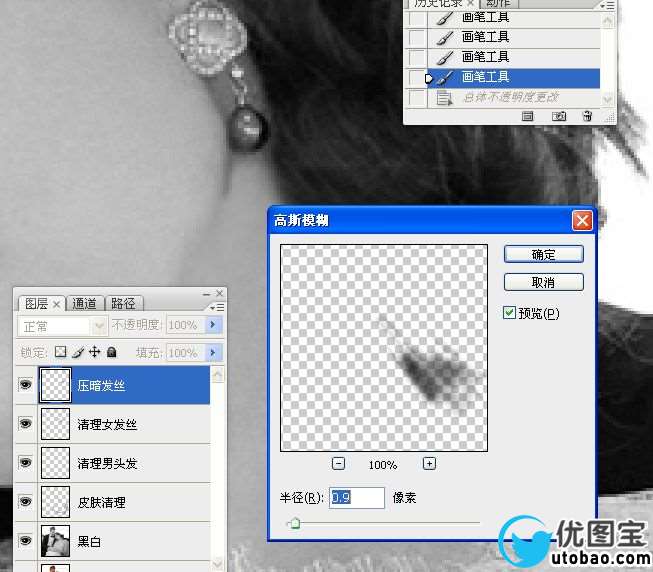Hide the 黑白 layer

click(25, 540)
